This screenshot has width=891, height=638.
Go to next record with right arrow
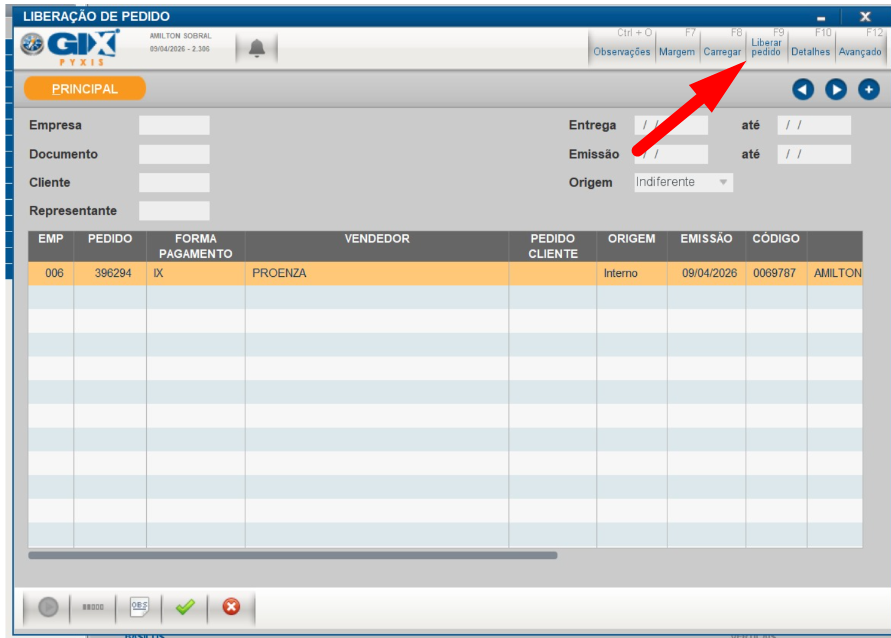(836, 90)
